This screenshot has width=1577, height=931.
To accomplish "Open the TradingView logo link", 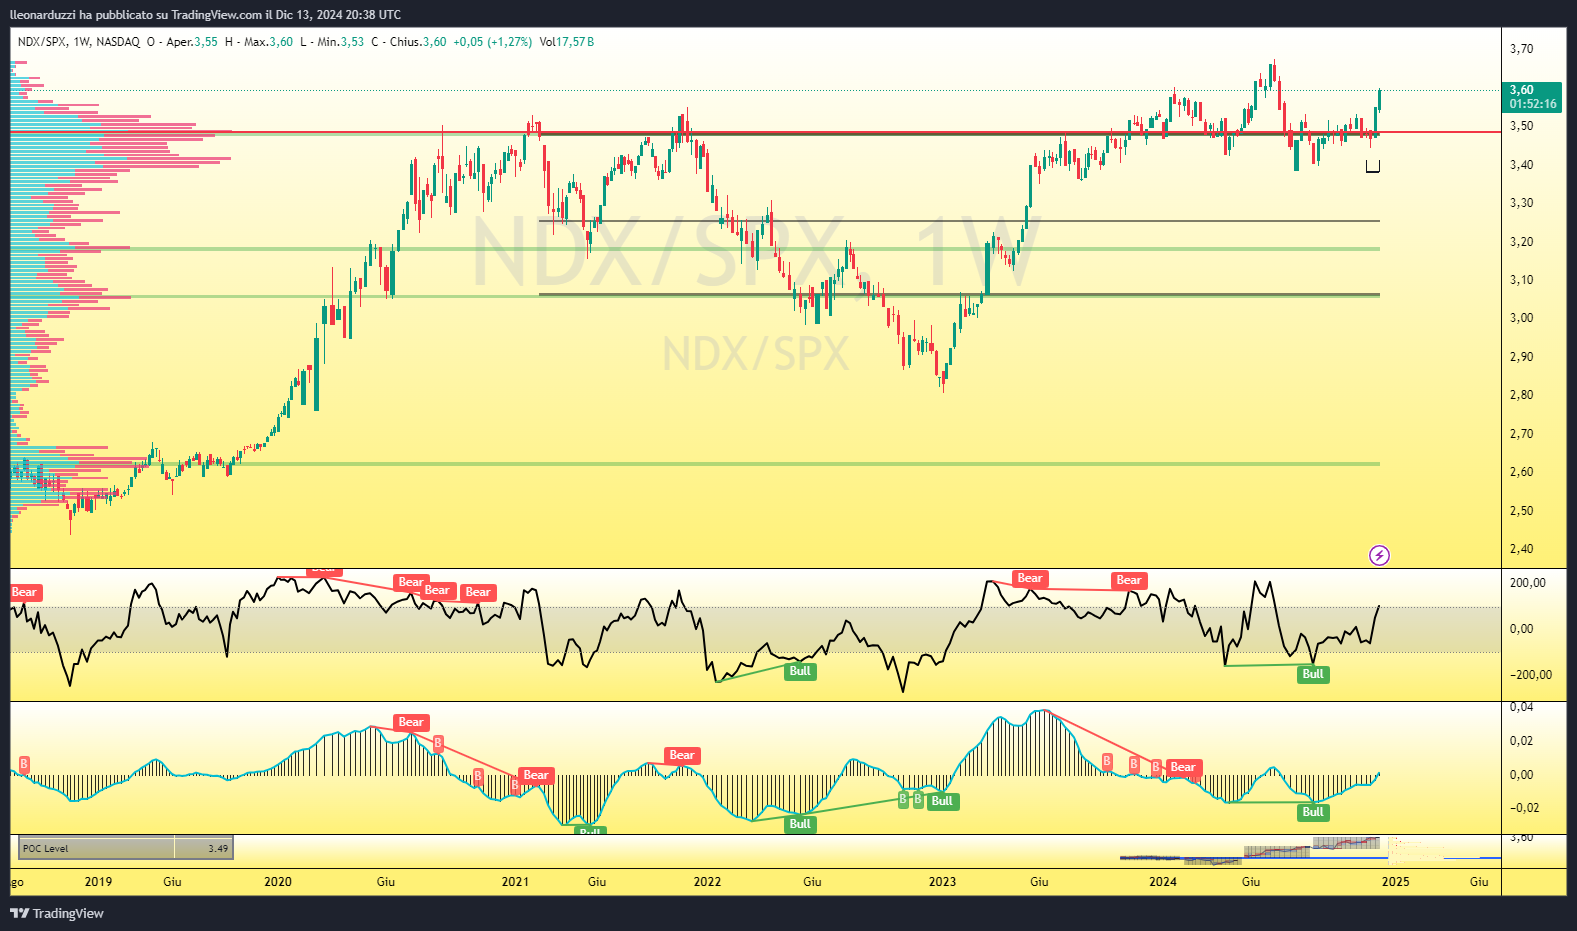I will tap(57, 913).
